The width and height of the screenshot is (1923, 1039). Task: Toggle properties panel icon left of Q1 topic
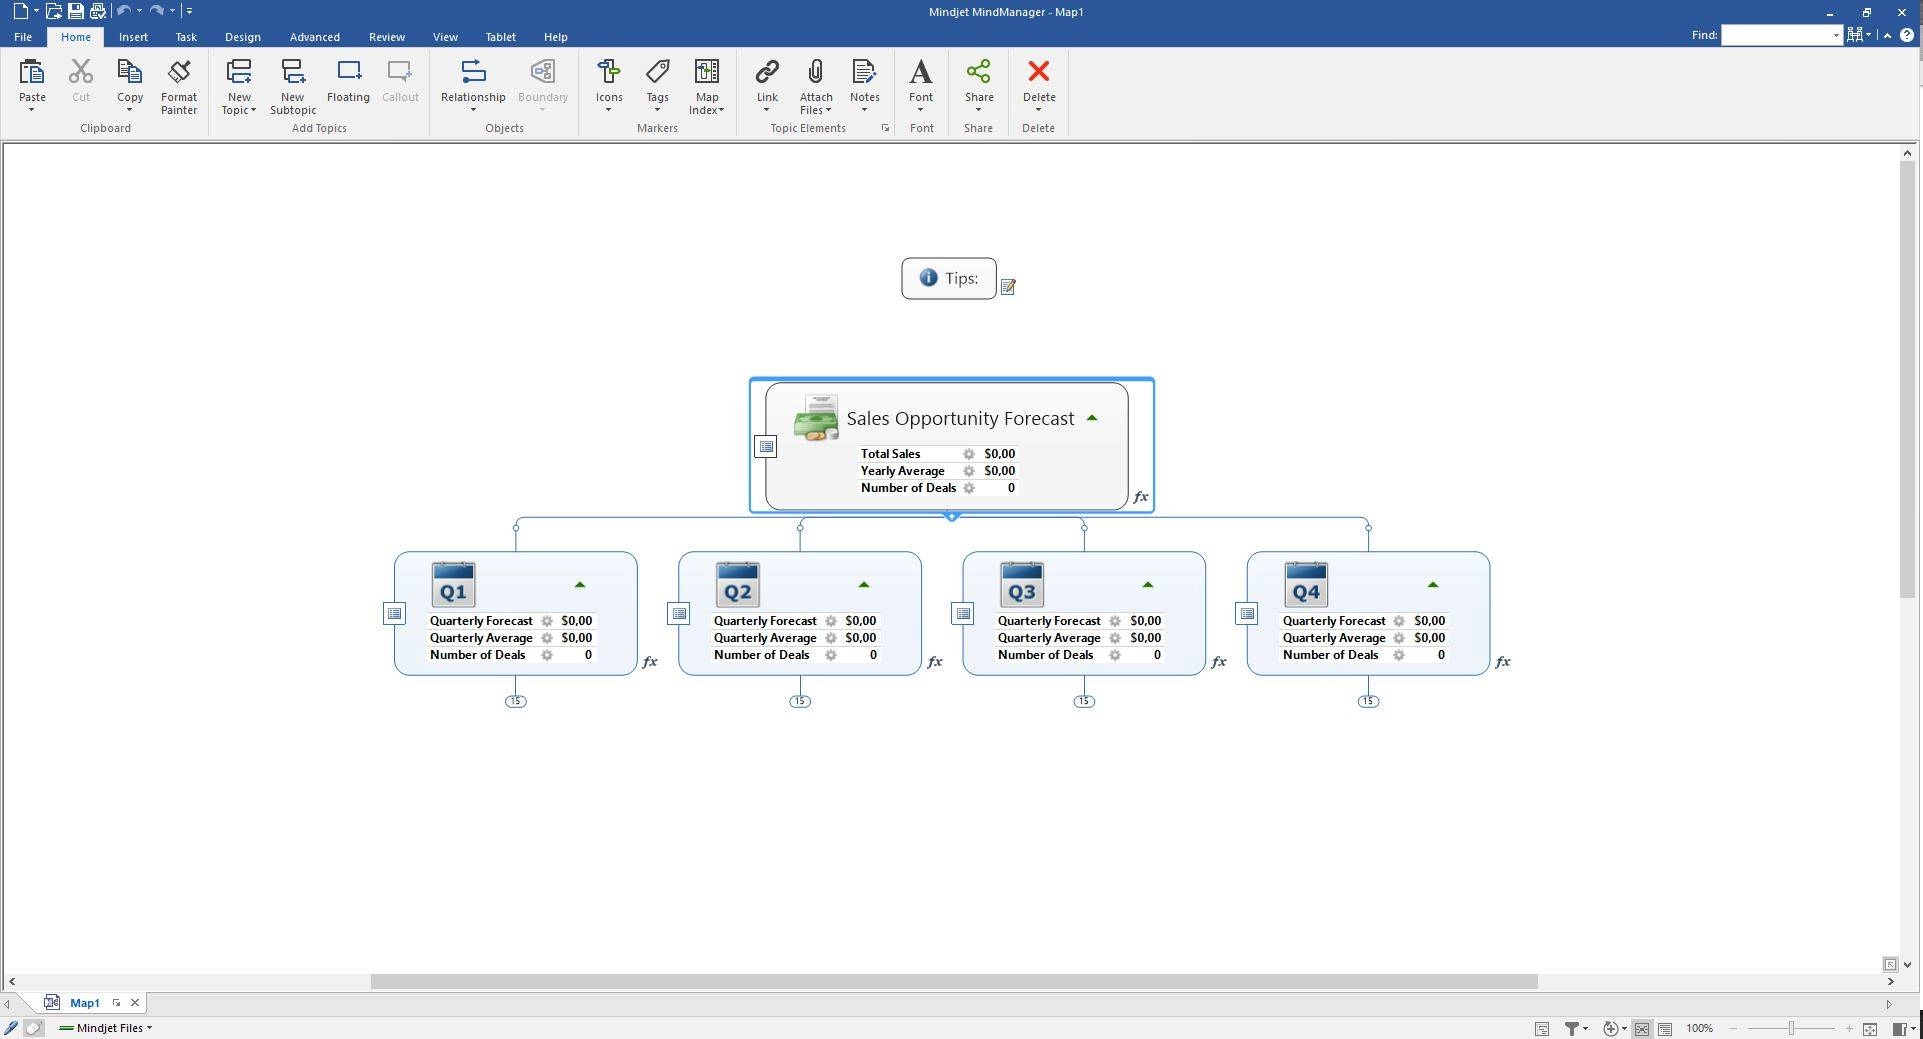[394, 614]
